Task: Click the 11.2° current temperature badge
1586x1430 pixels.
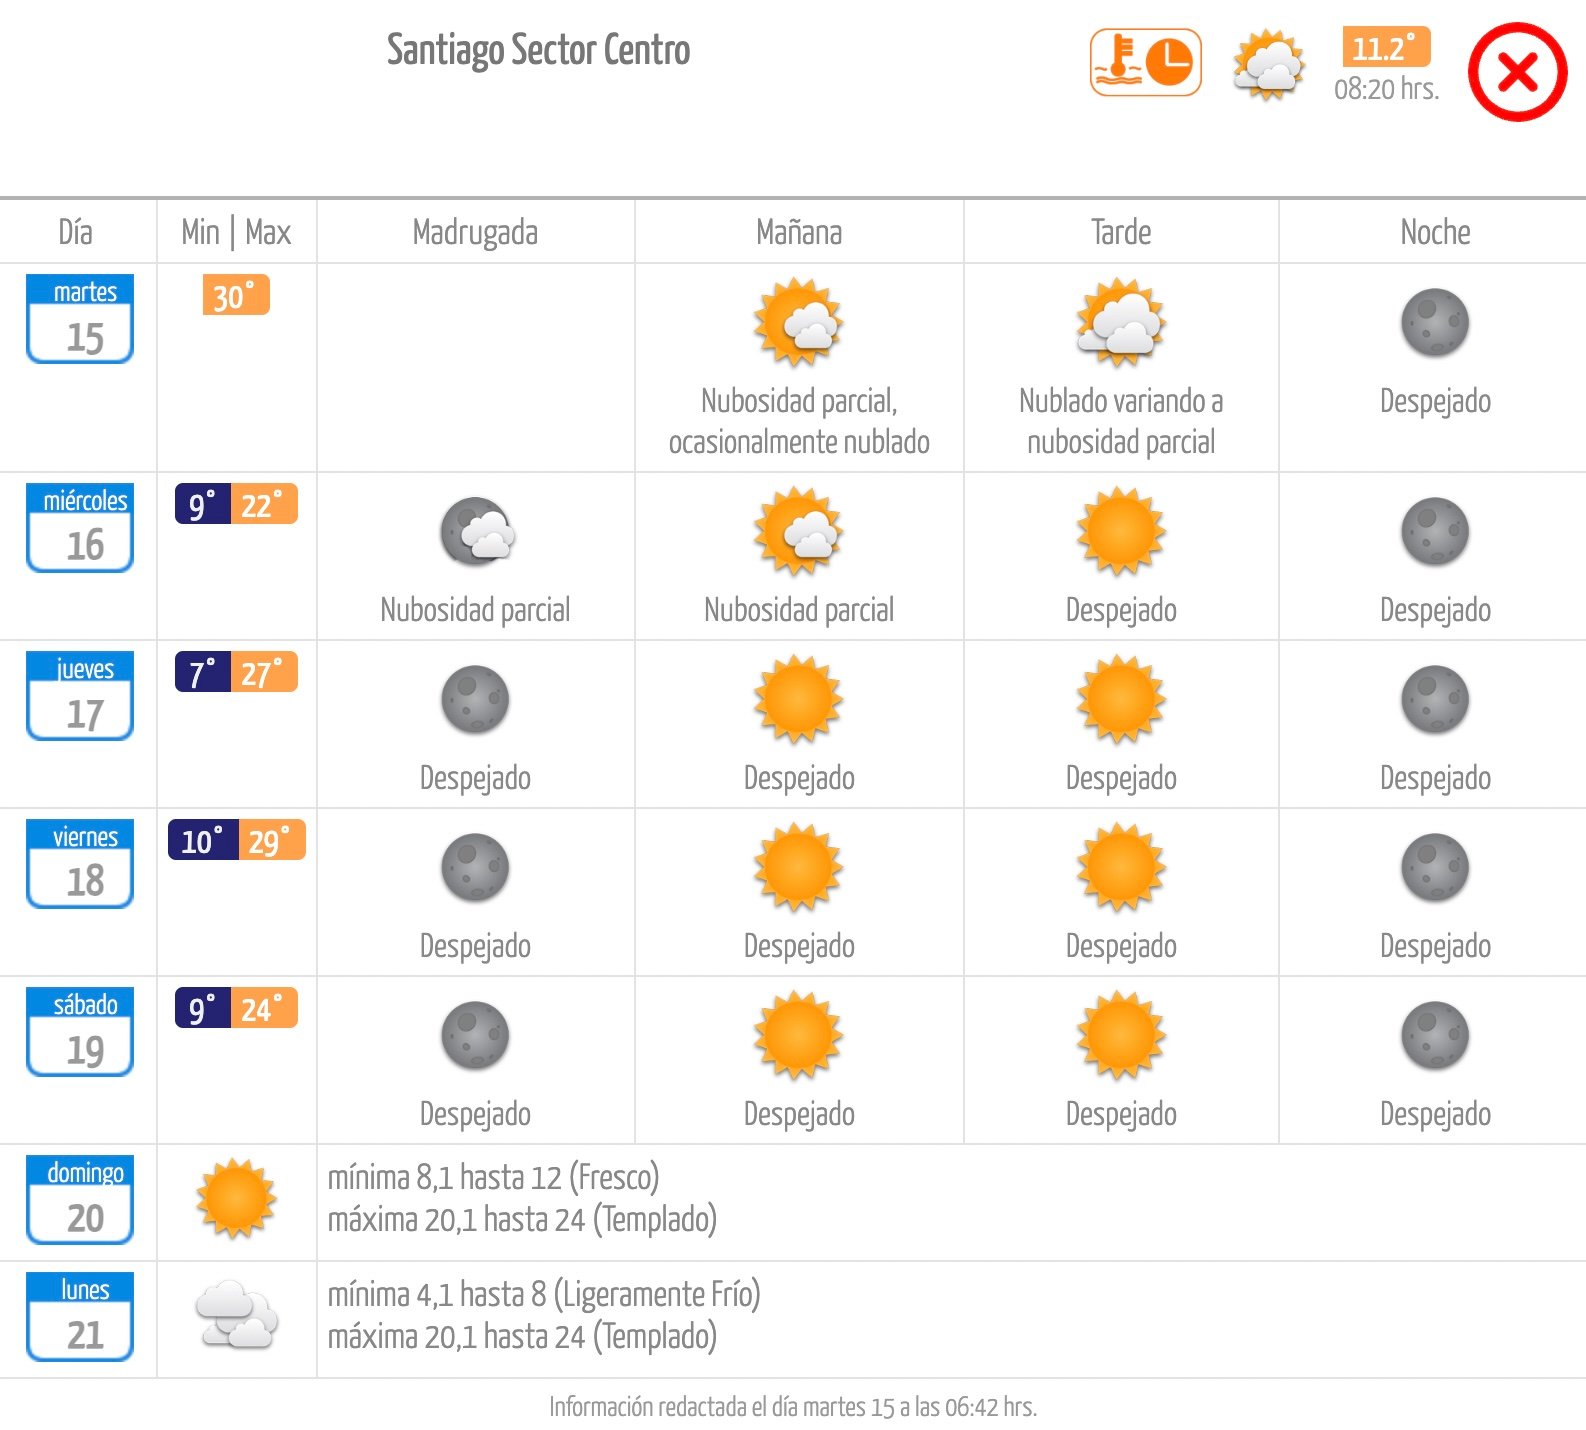Action: pos(1385,48)
